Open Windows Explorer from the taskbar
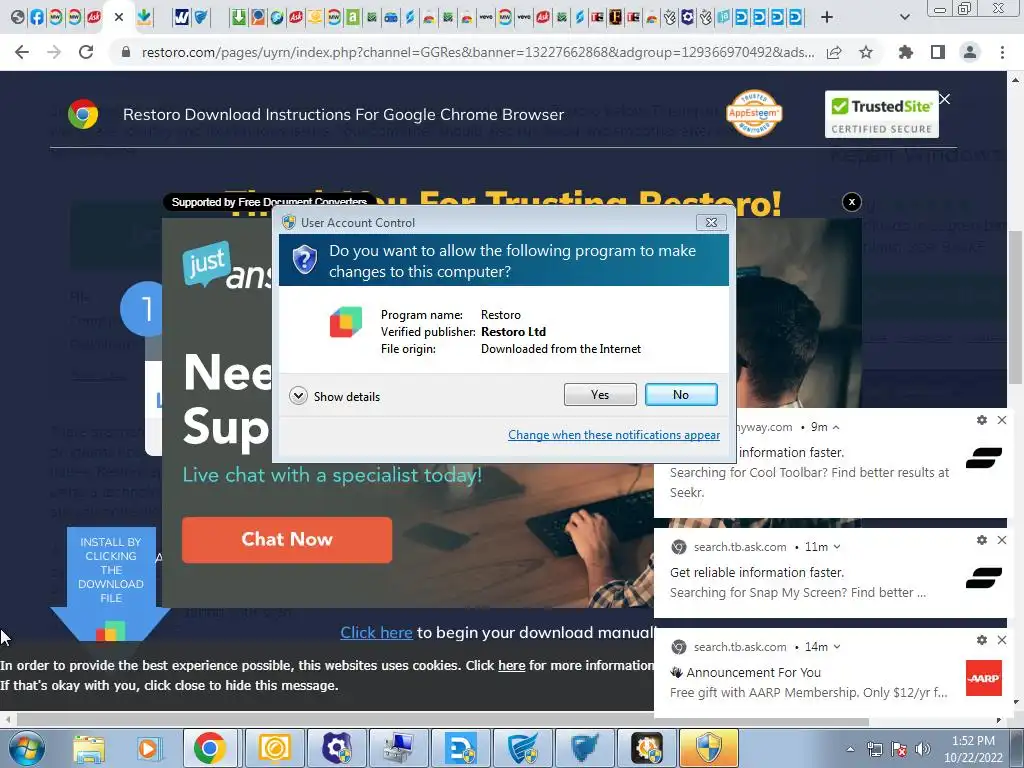 click(x=89, y=748)
